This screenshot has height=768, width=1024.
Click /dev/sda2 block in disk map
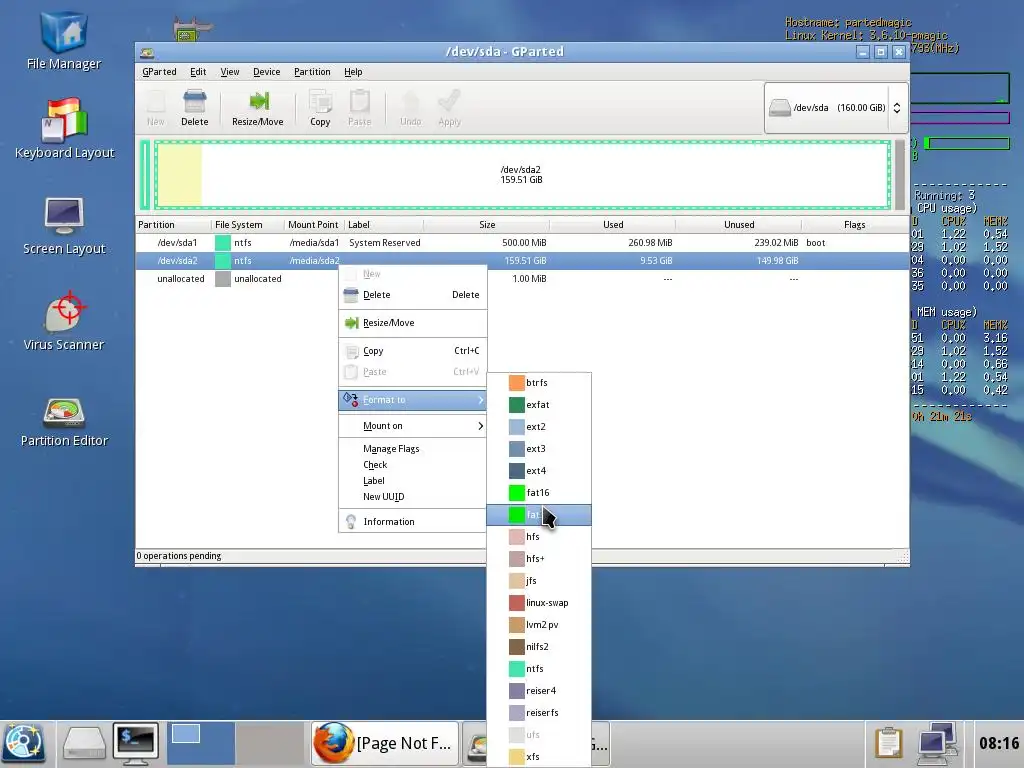[x=522, y=175]
